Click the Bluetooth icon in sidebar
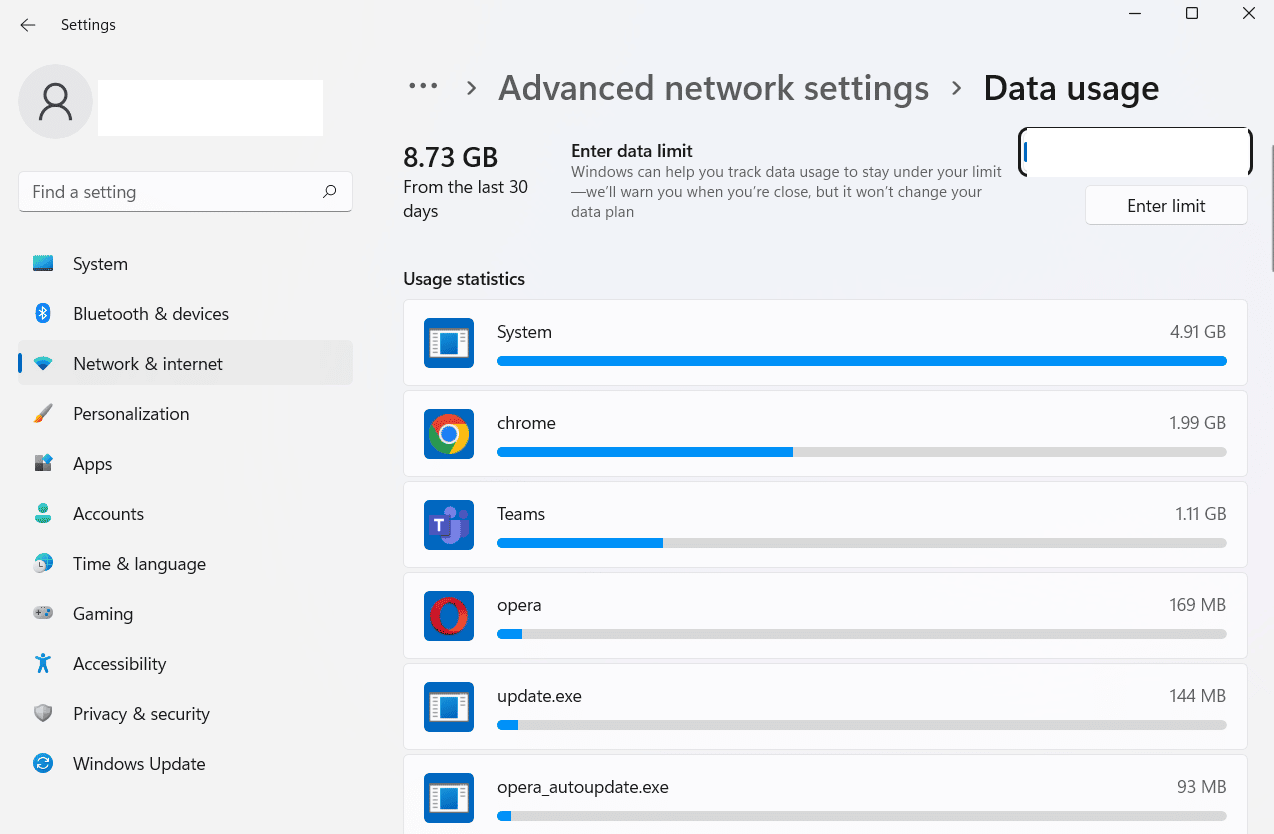The width and height of the screenshot is (1274, 834). click(43, 314)
